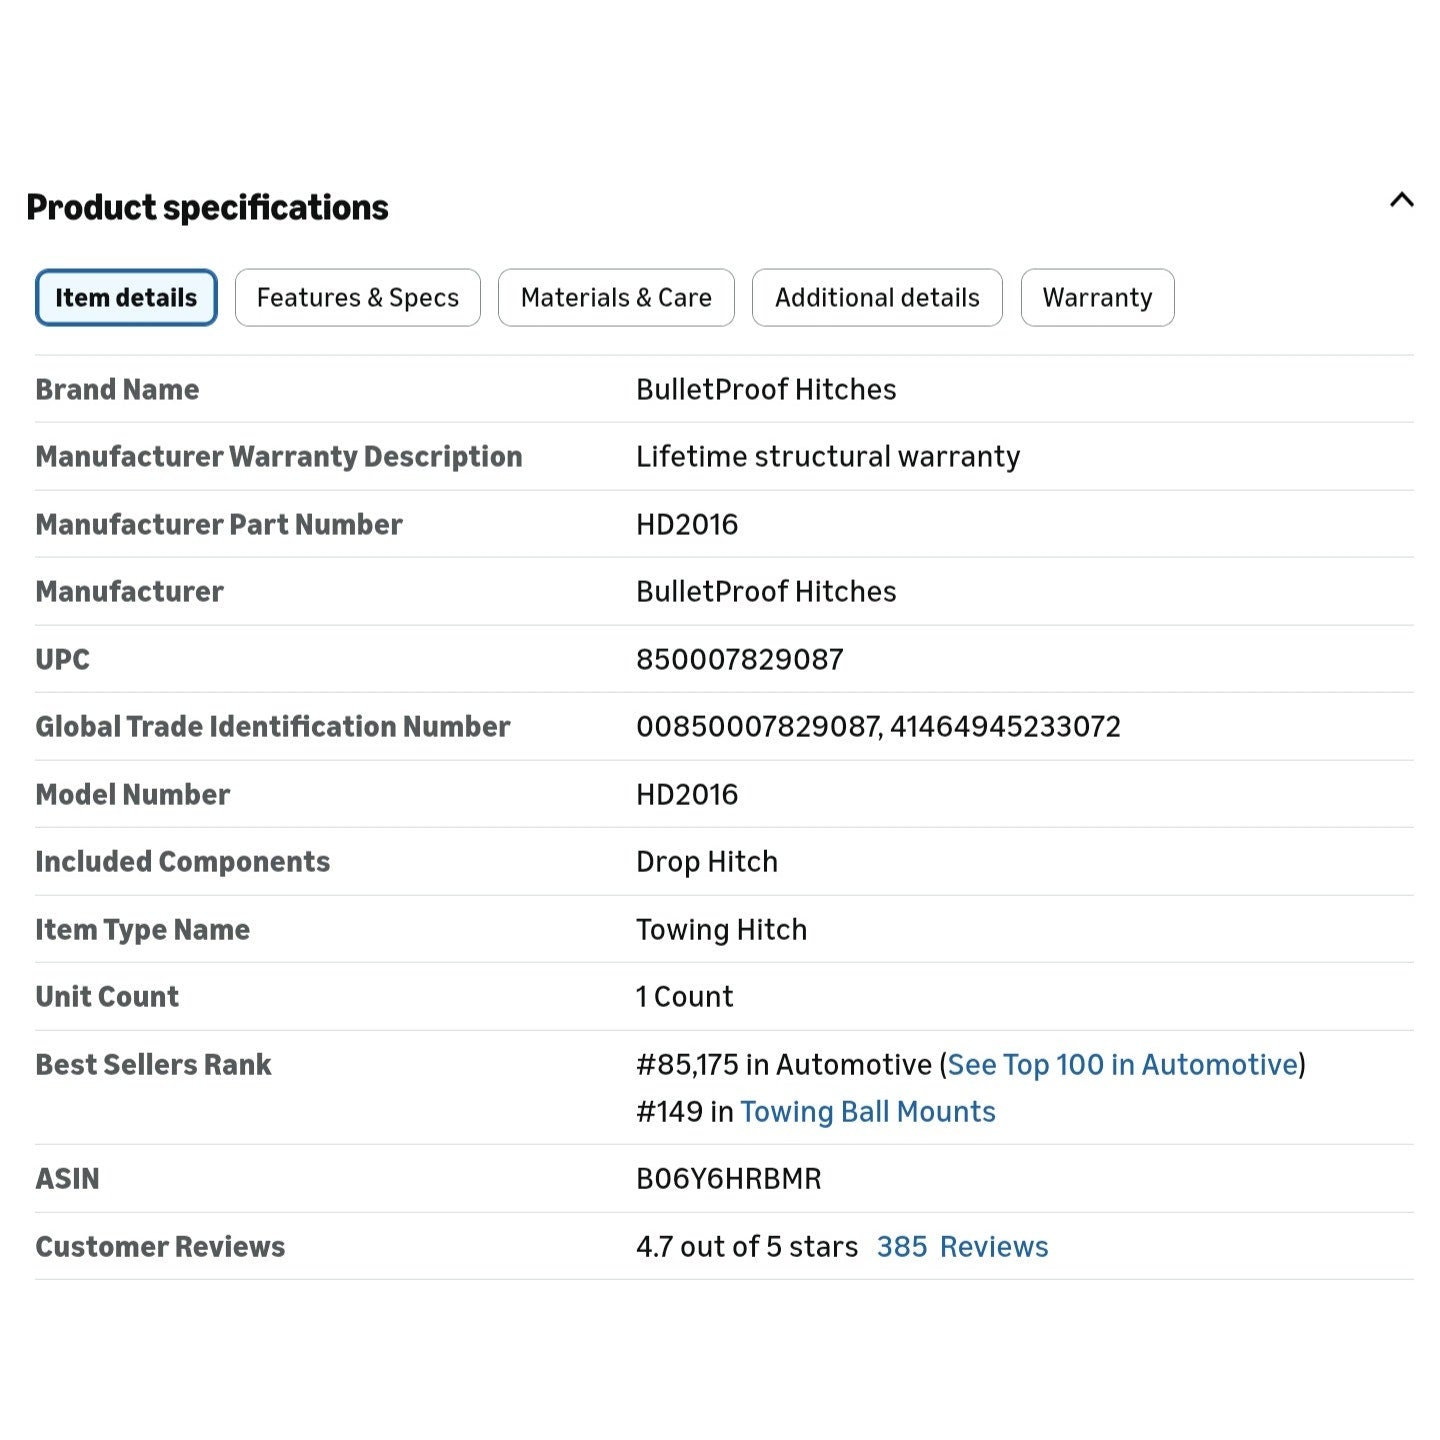Click the Towing Hitch item type value

[x=721, y=929]
